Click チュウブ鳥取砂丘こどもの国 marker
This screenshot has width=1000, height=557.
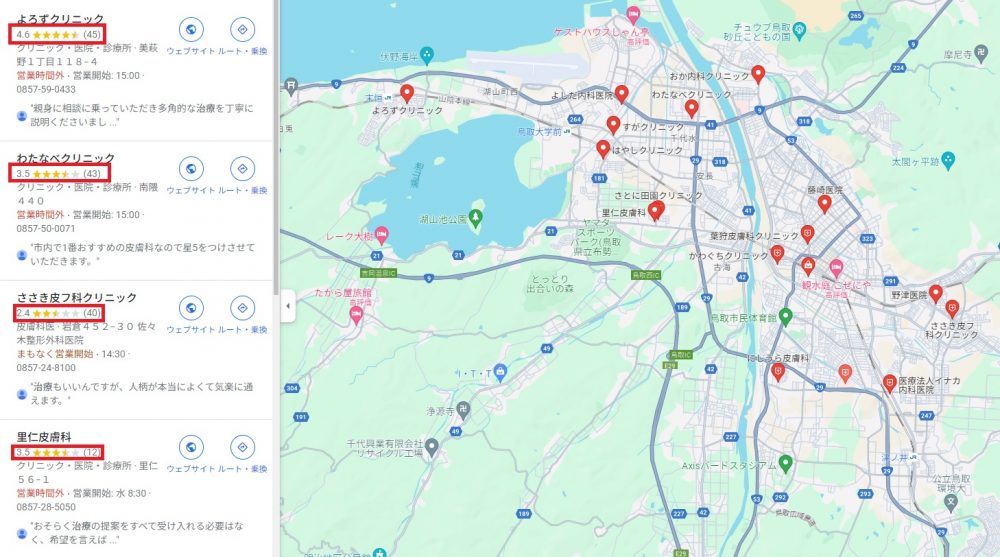coord(799,29)
